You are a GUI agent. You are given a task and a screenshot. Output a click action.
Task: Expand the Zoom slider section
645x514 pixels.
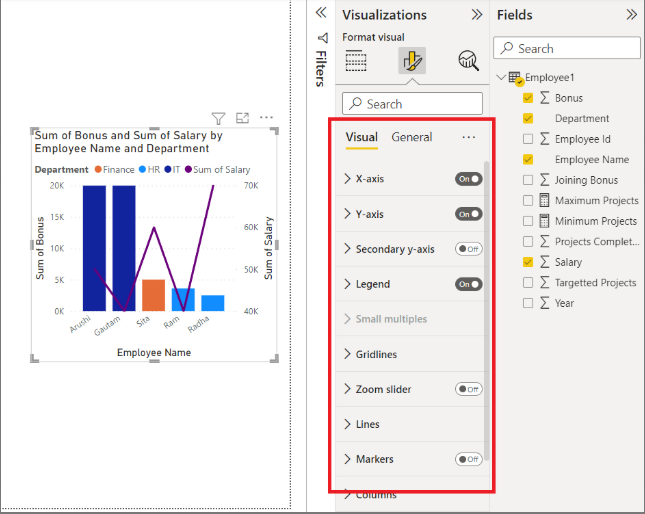pos(348,389)
